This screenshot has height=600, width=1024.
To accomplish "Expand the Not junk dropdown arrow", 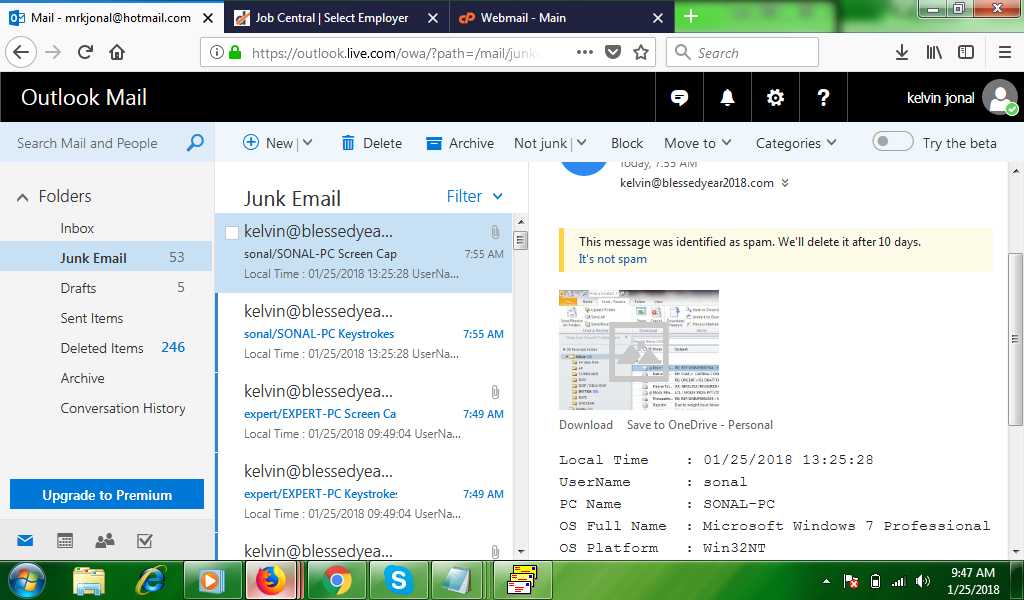I will [581, 142].
